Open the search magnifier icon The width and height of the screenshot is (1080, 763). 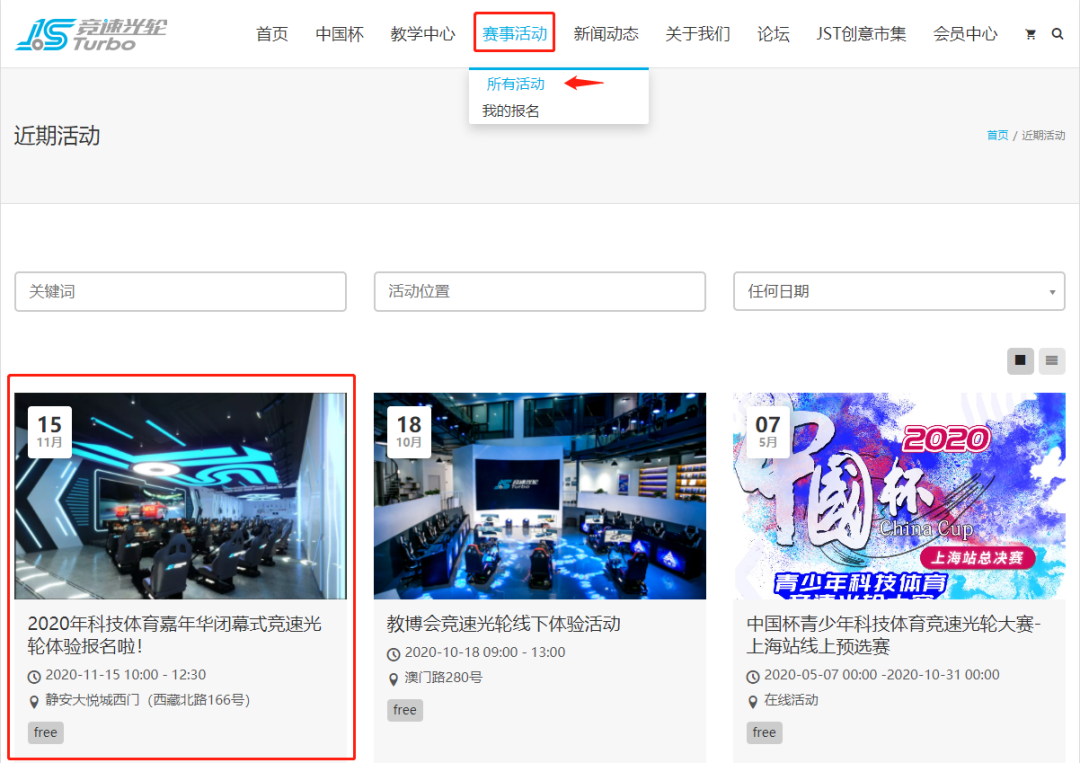point(1057,34)
